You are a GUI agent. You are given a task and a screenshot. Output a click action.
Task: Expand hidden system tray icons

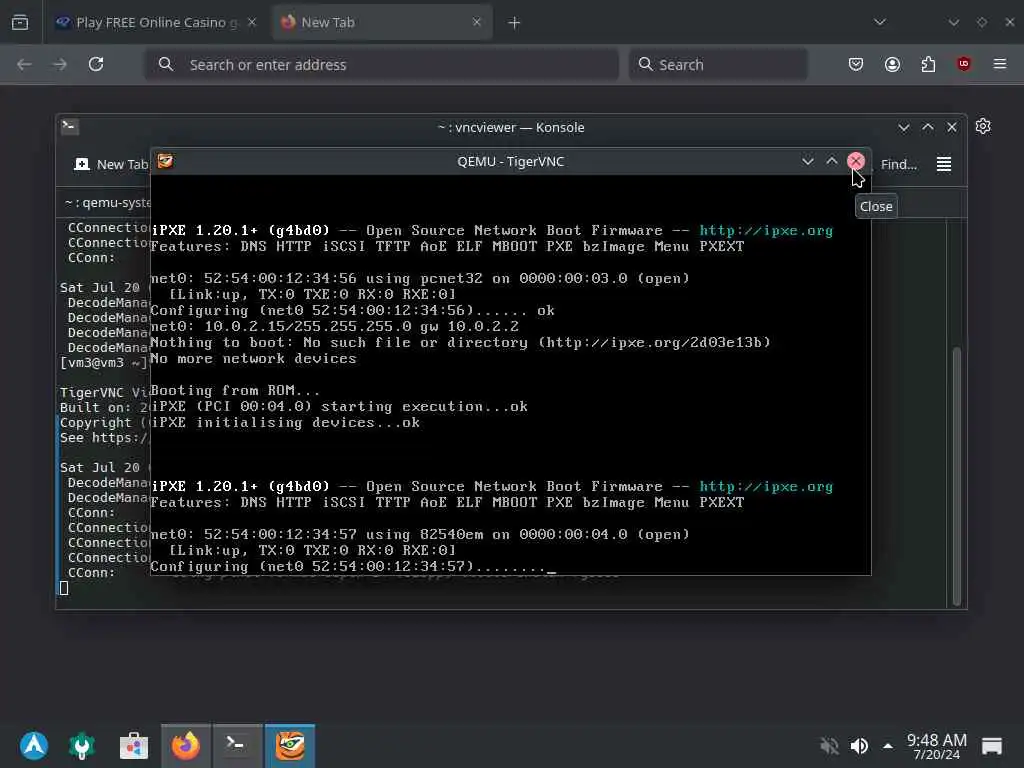[888, 746]
